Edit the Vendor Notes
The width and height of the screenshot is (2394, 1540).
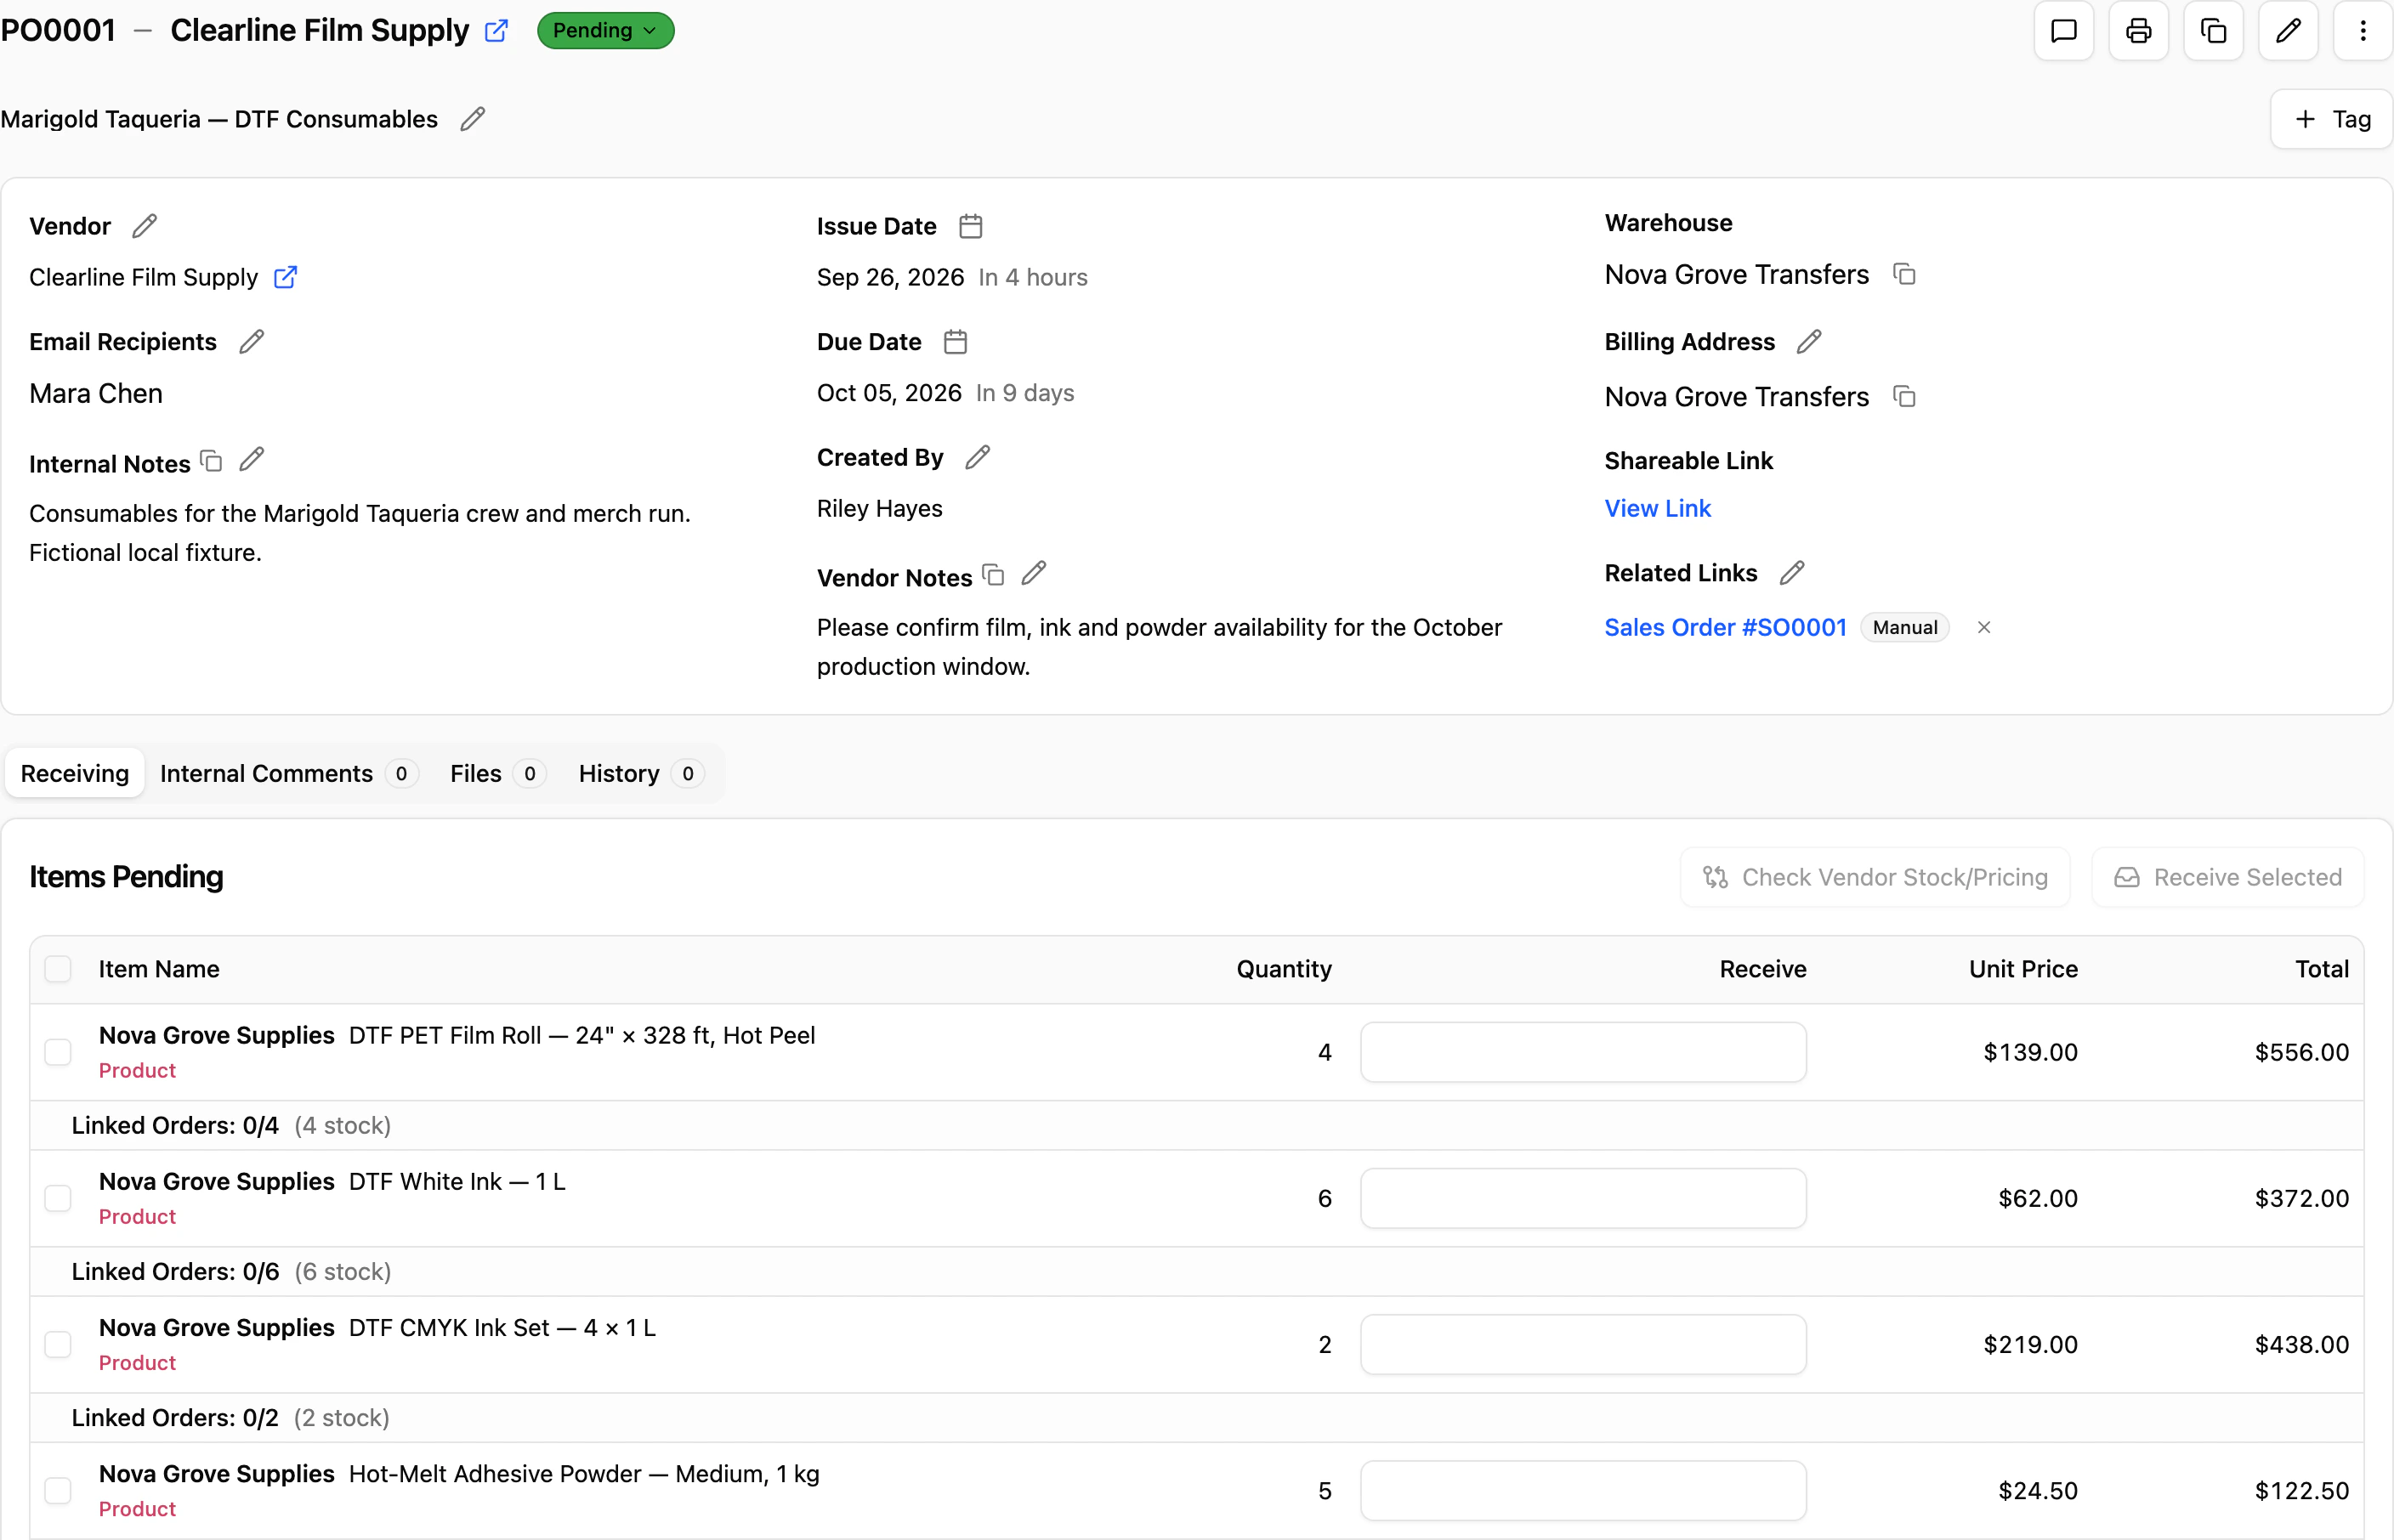[1034, 574]
